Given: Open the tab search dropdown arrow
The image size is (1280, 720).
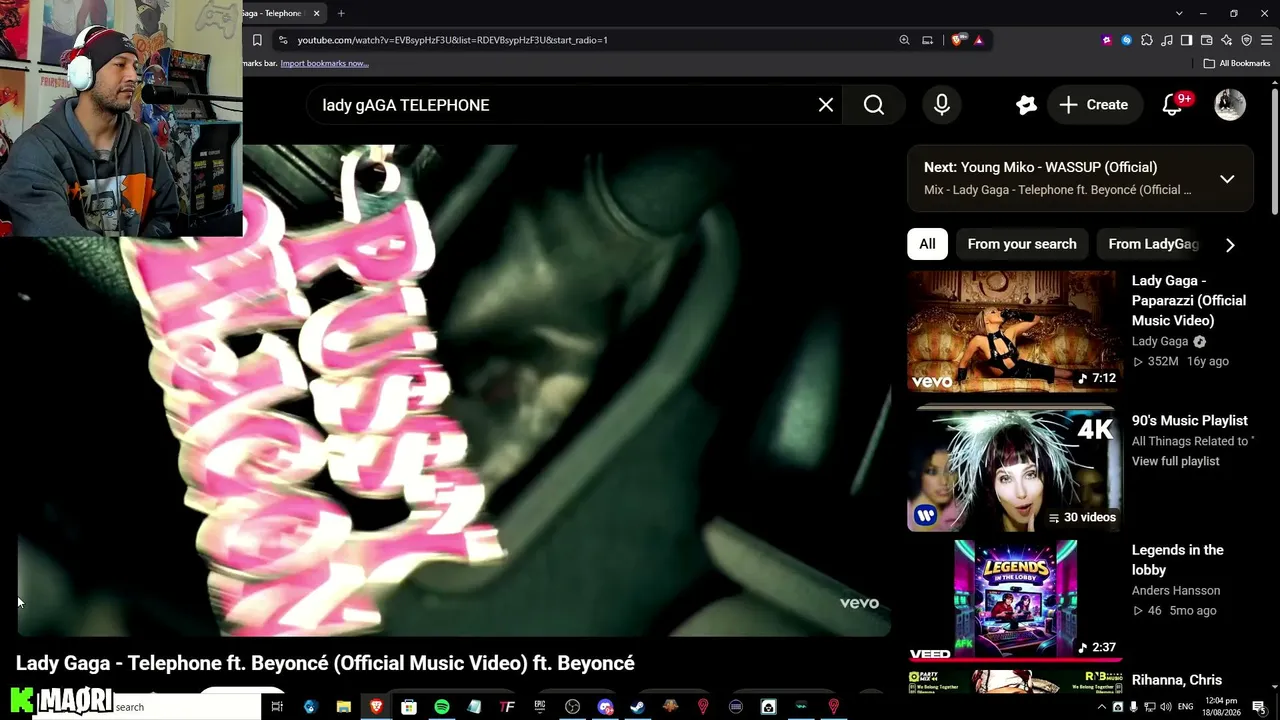Looking at the screenshot, I should [x=1179, y=13].
